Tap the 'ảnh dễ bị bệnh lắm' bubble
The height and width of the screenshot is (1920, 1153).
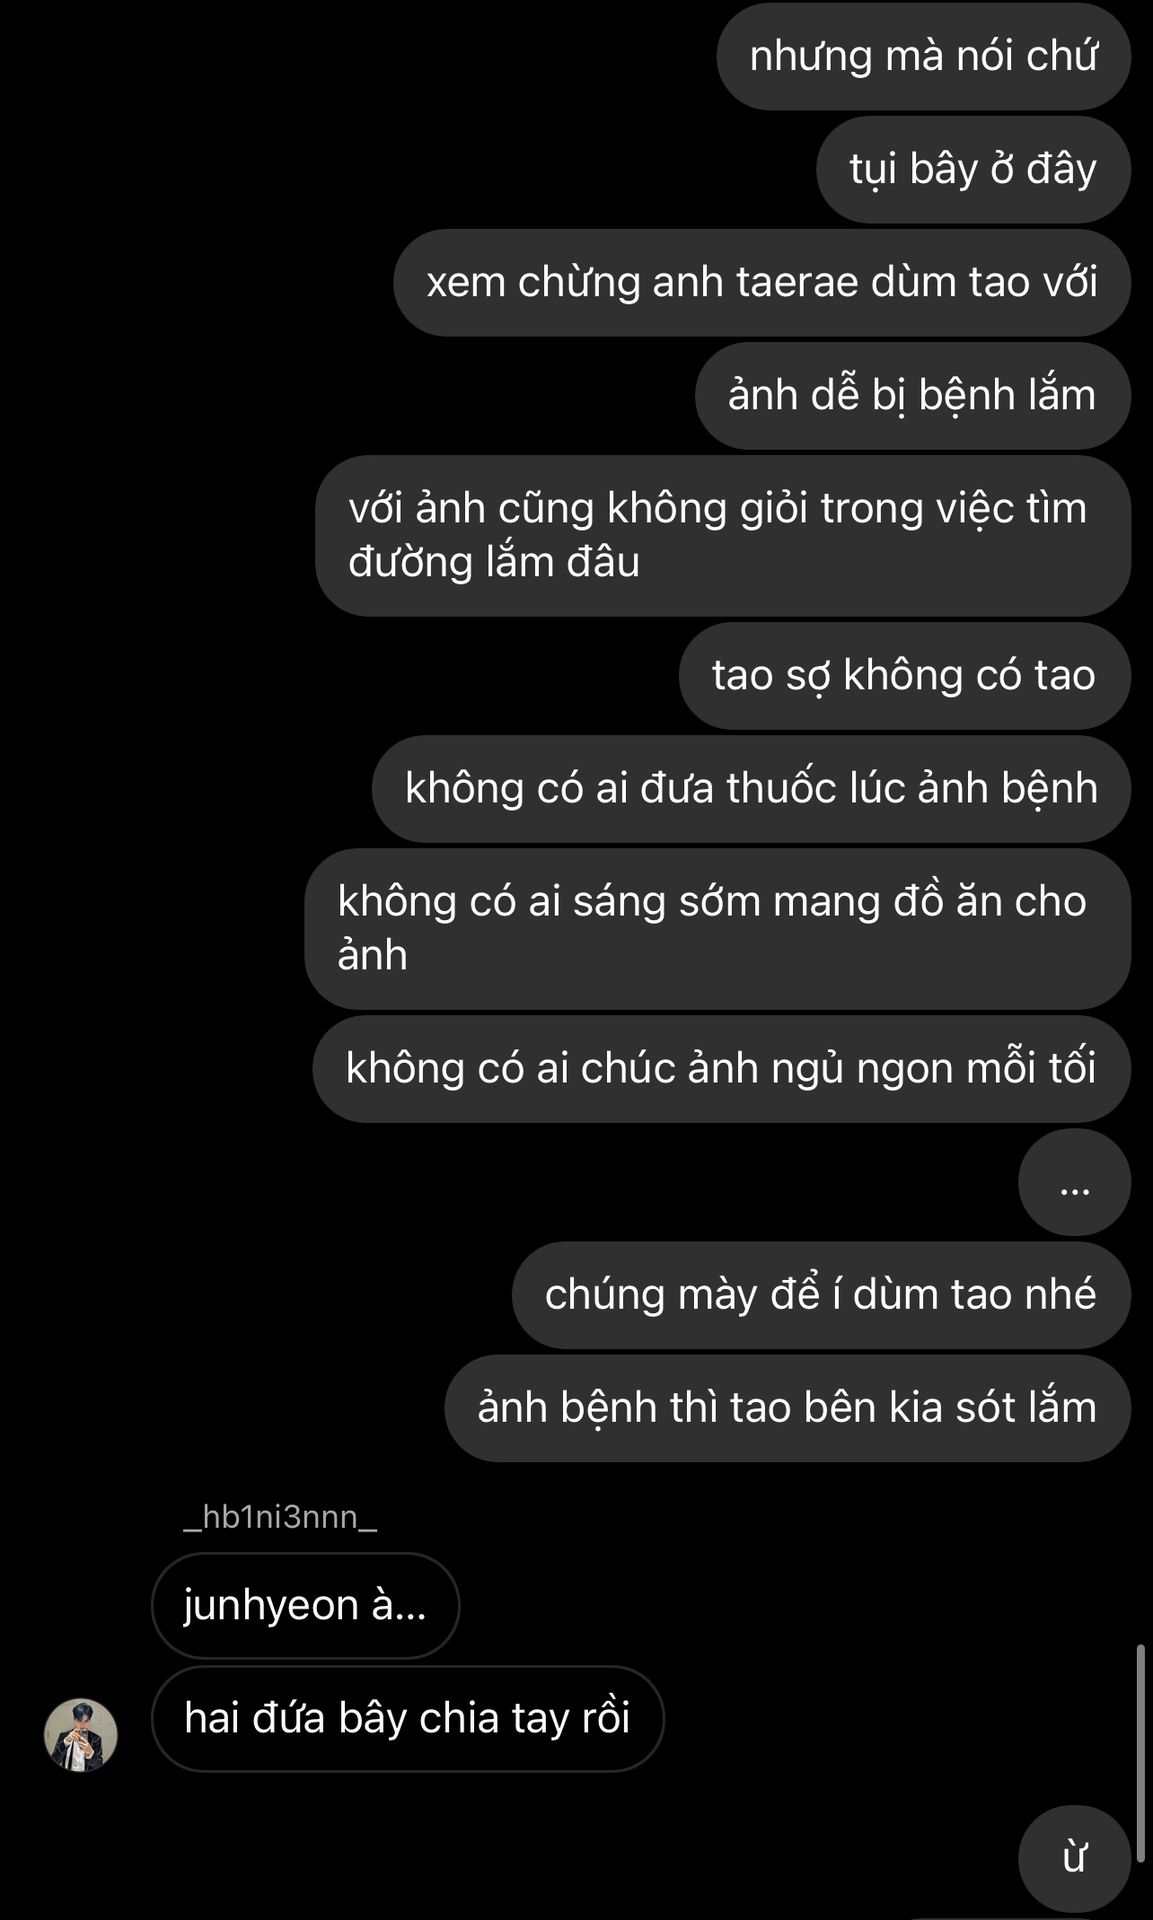(x=913, y=395)
